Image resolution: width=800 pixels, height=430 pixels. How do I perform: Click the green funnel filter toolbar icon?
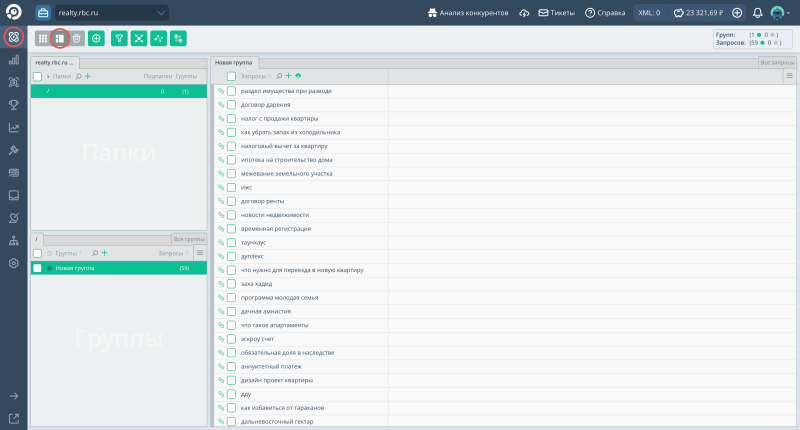pyautogui.click(x=119, y=38)
